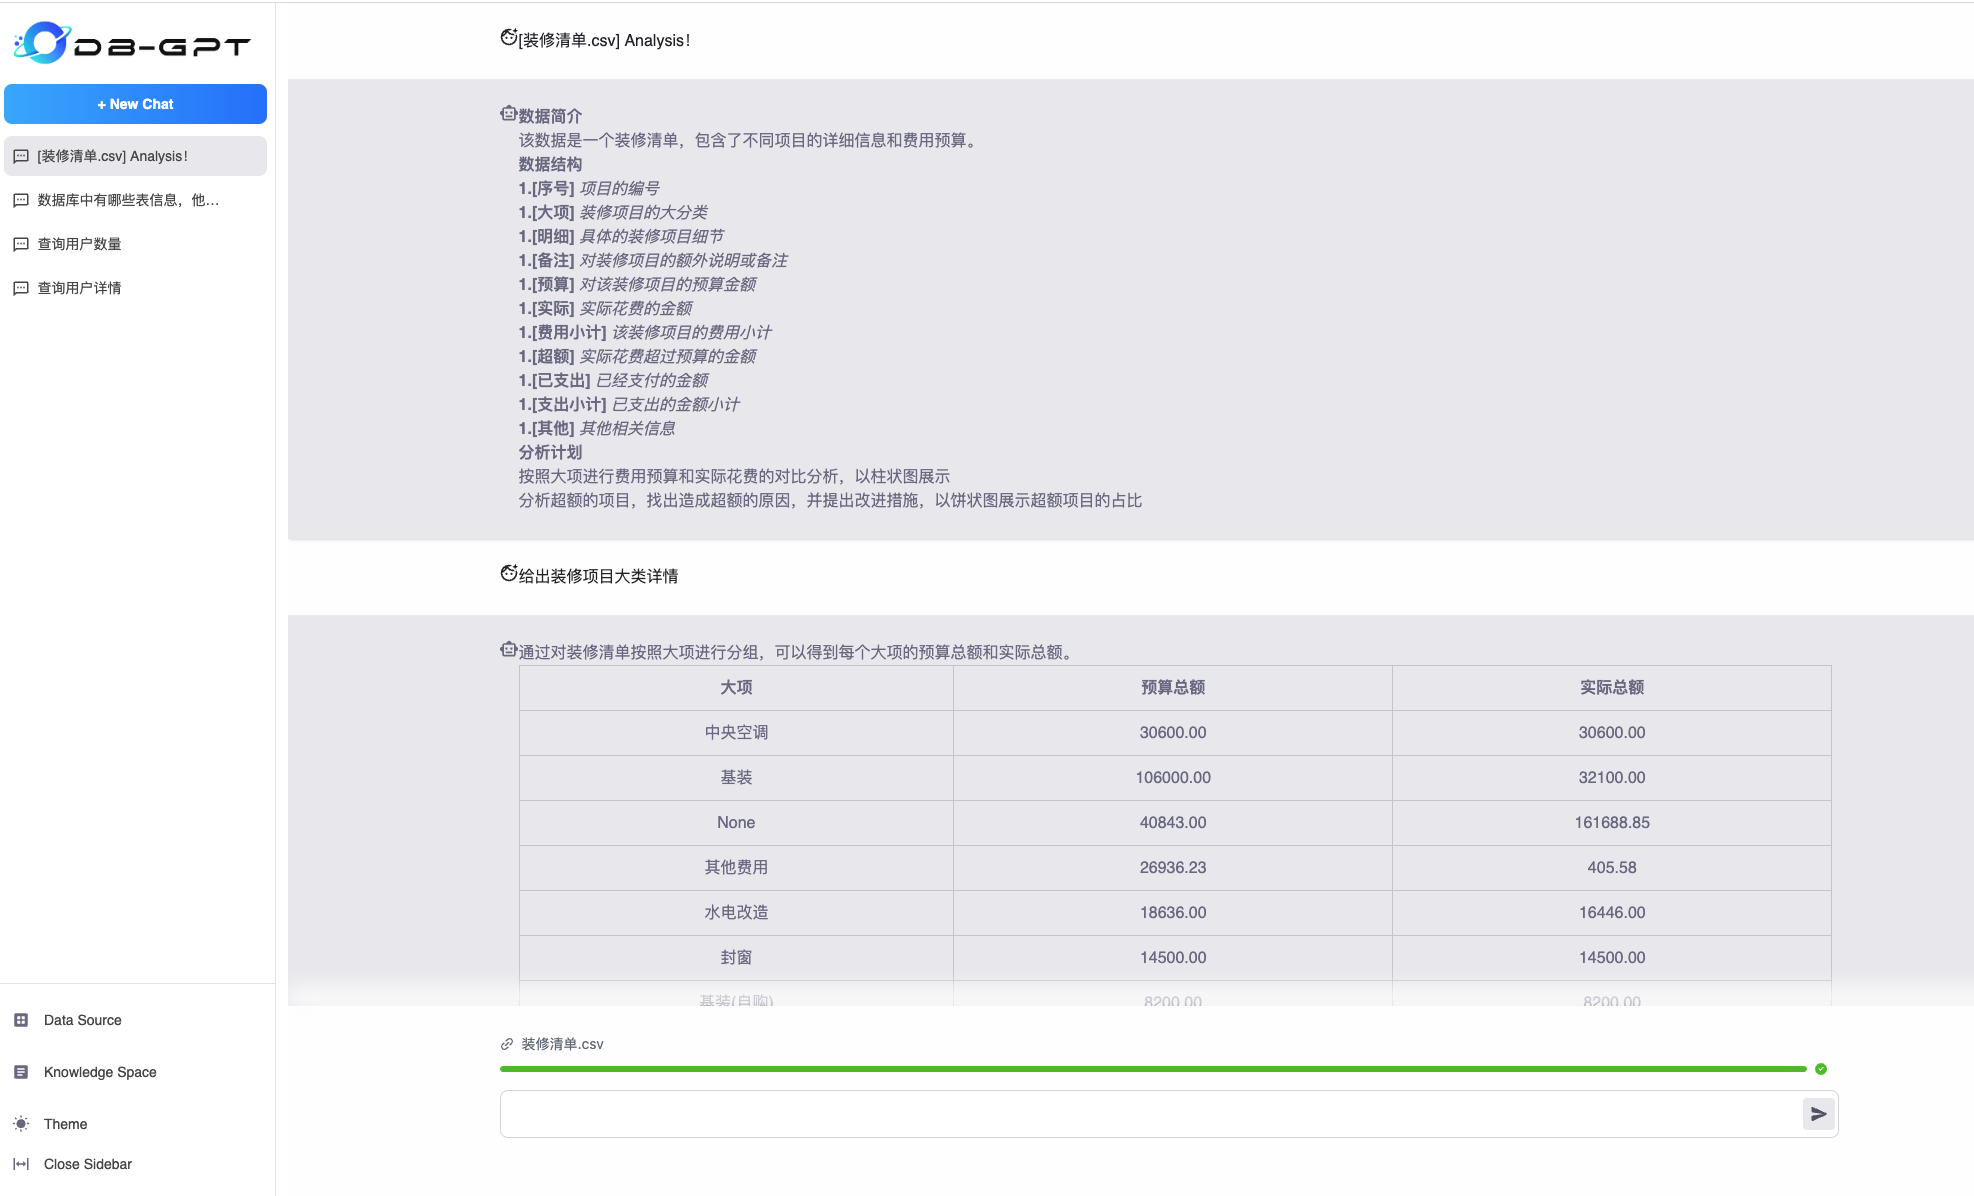Click the paperclip icon beside 装修清单.csv
The width and height of the screenshot is (1974, 1196).
505,1044
